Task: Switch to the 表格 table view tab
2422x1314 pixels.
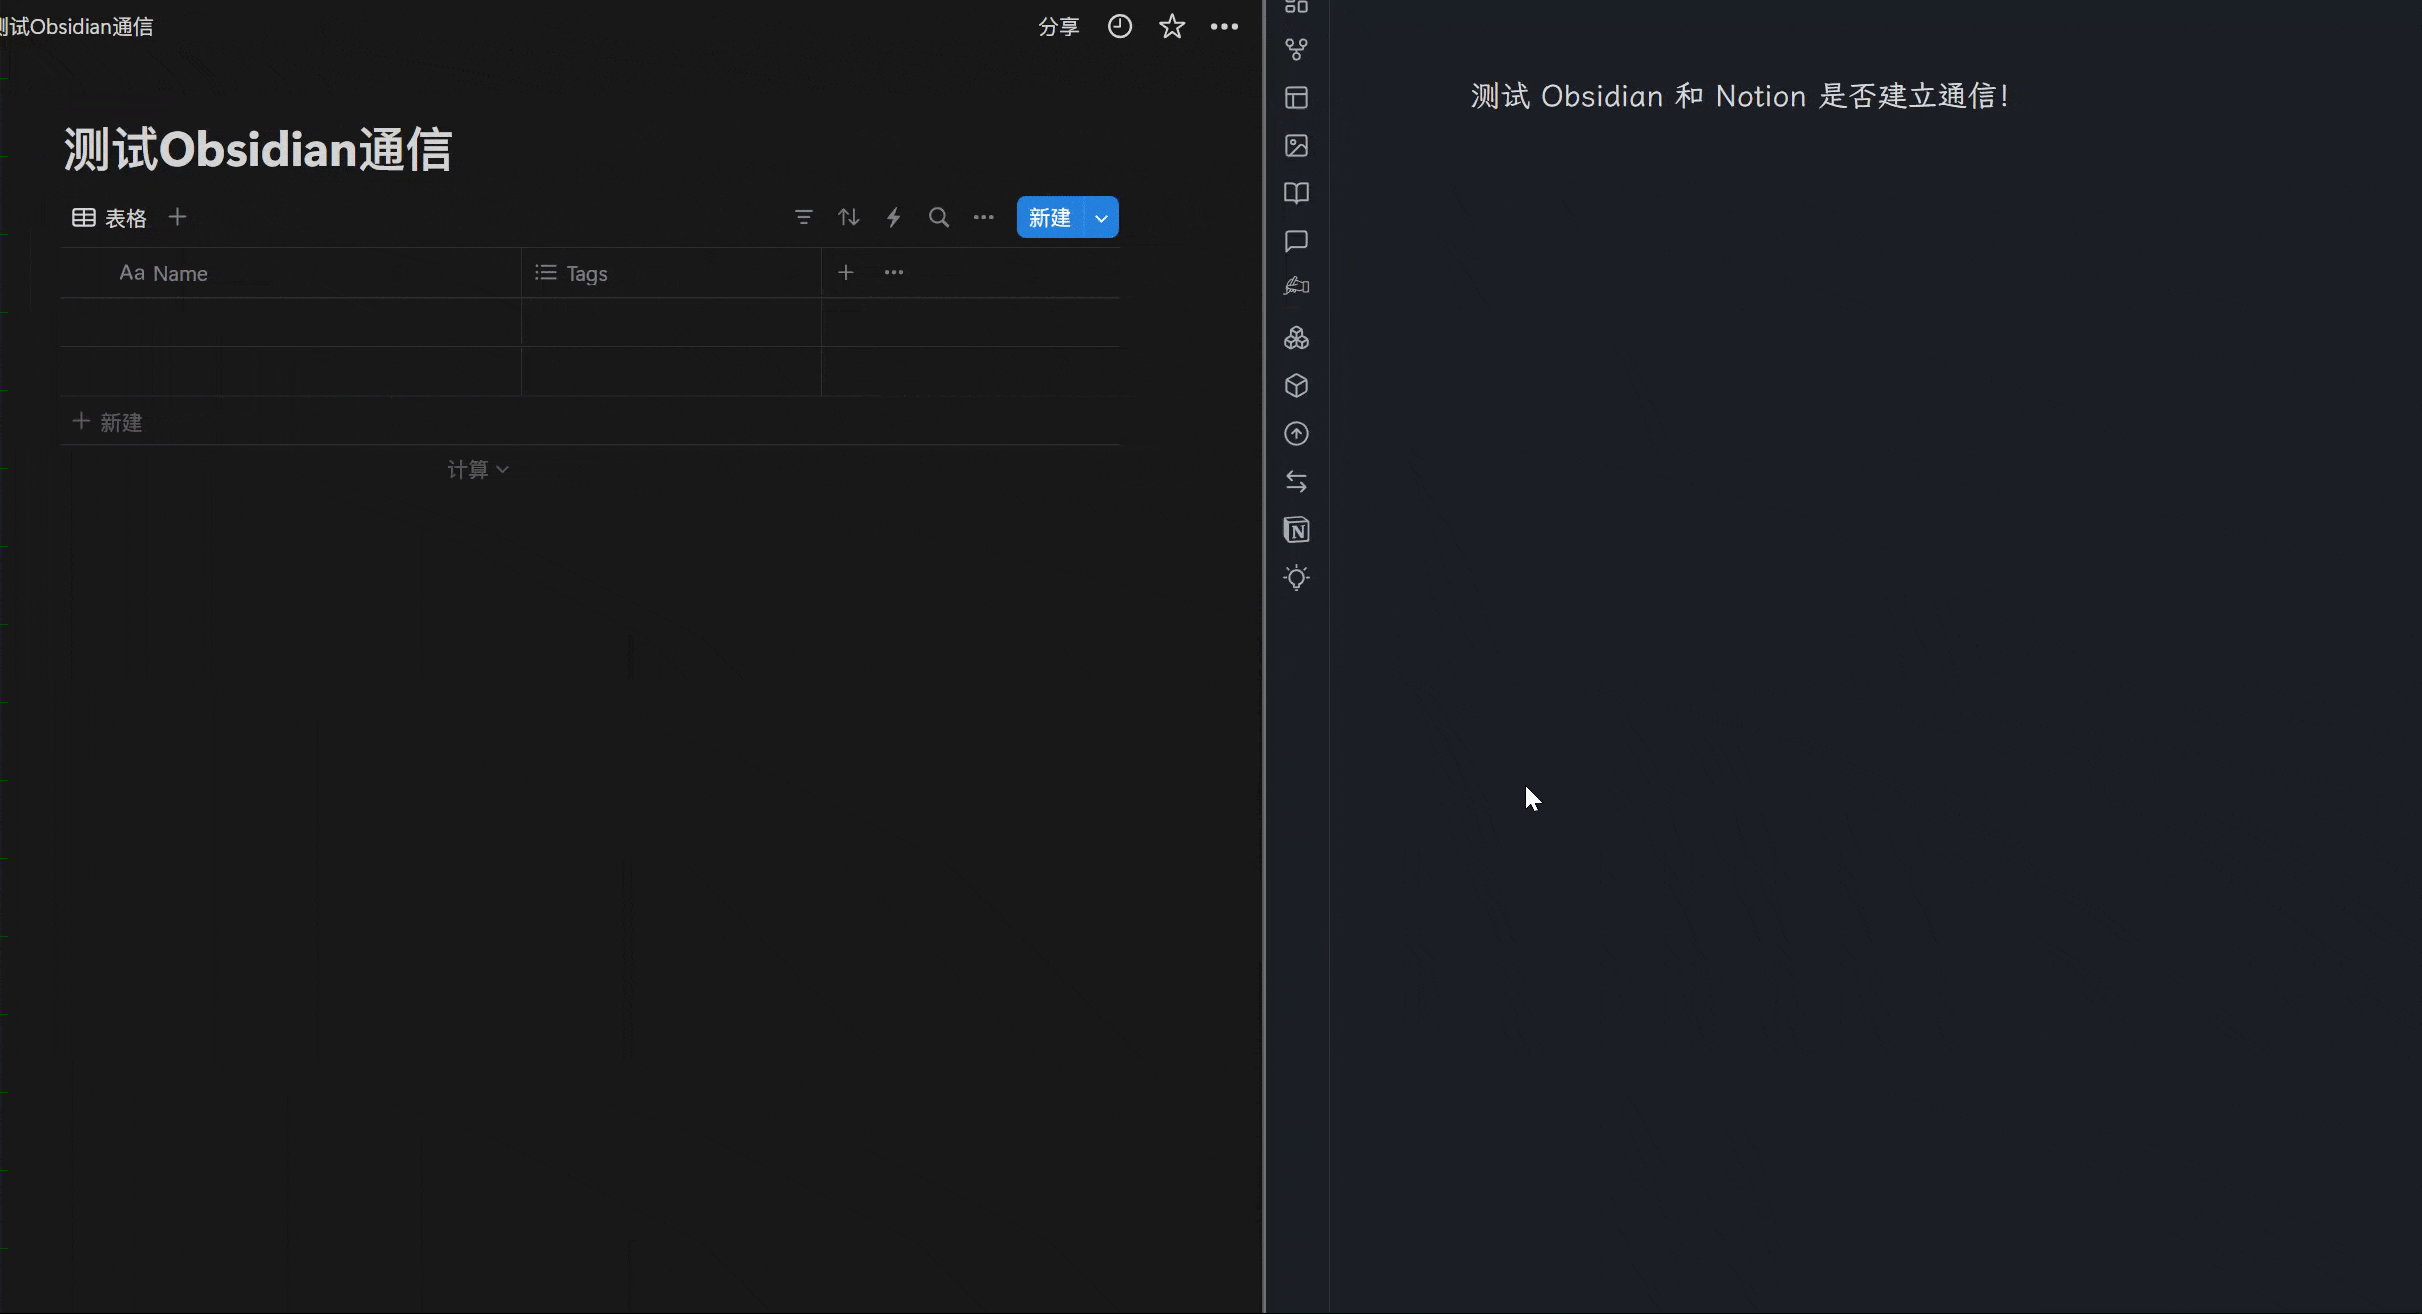Action: 110,218
